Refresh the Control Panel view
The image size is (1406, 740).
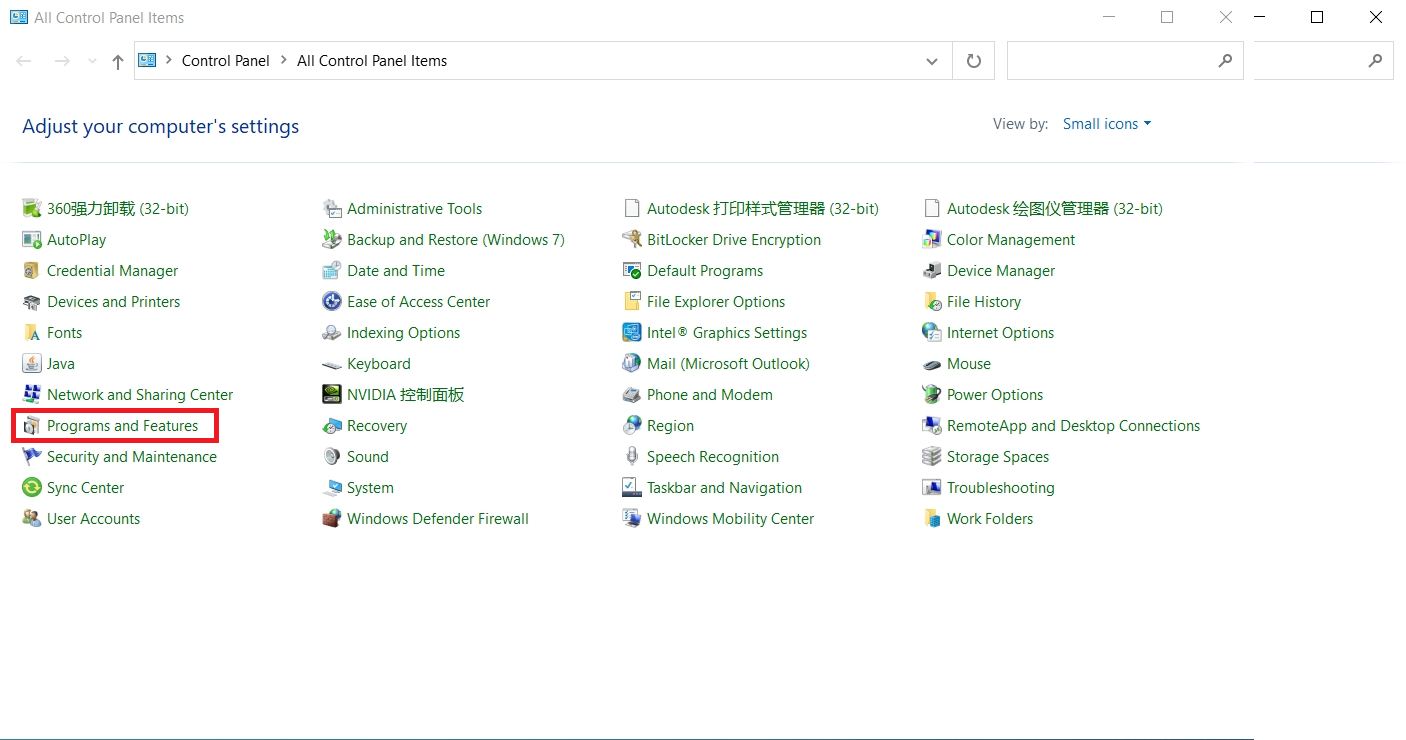coord(974,61)
